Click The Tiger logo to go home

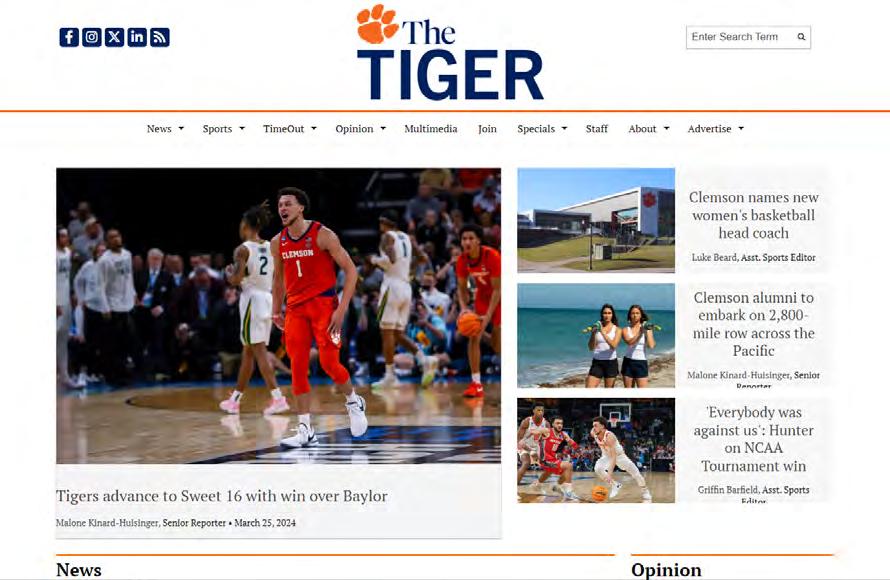pos(450,52)
